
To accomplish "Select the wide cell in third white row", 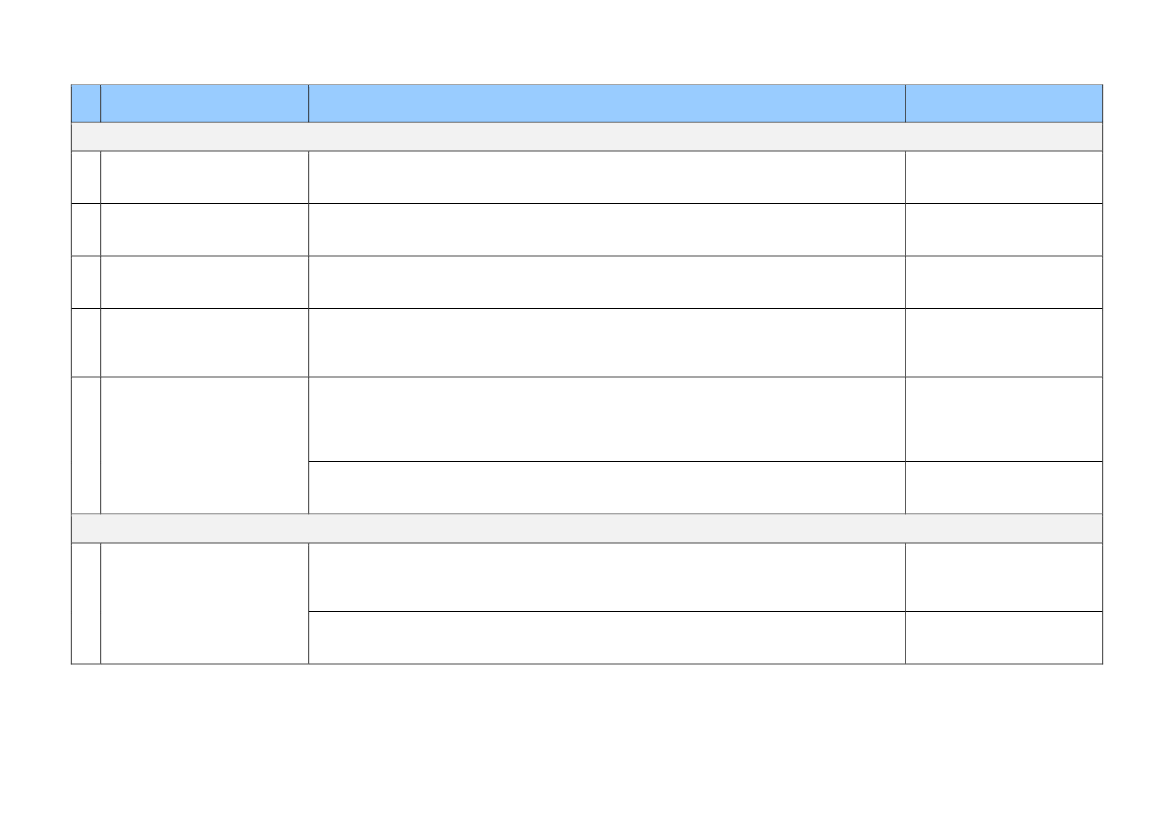I will [607, 282].
